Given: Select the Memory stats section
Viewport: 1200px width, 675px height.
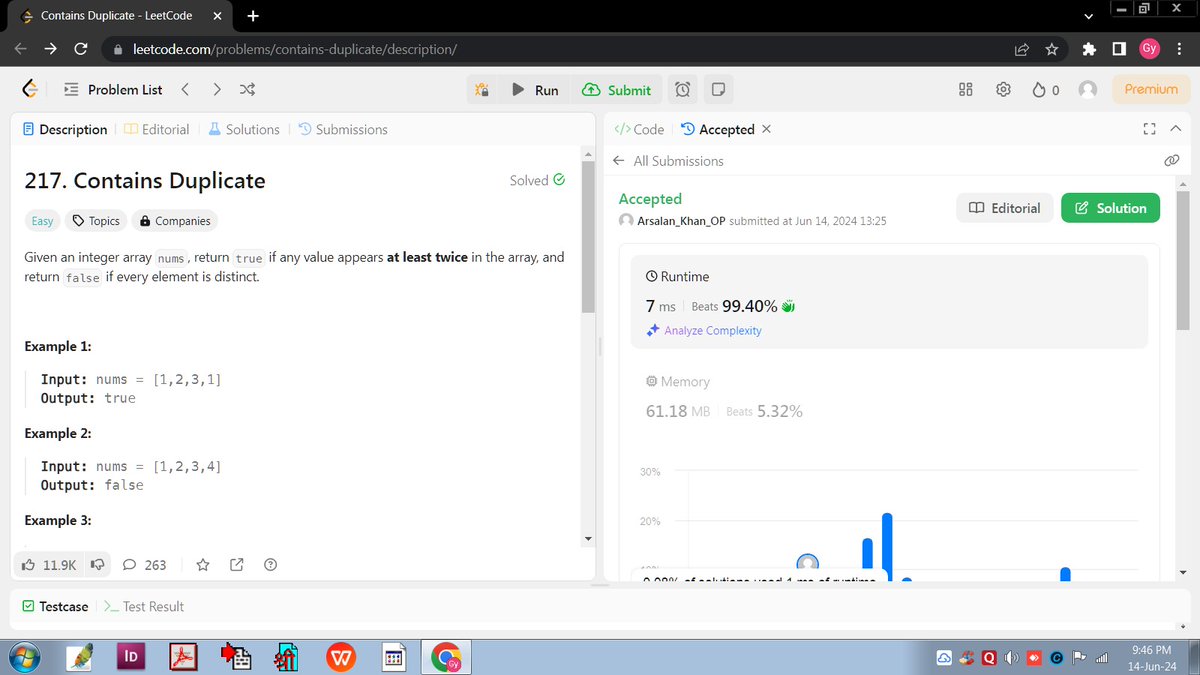Looking at the screenshot, I should coord(889,396).
